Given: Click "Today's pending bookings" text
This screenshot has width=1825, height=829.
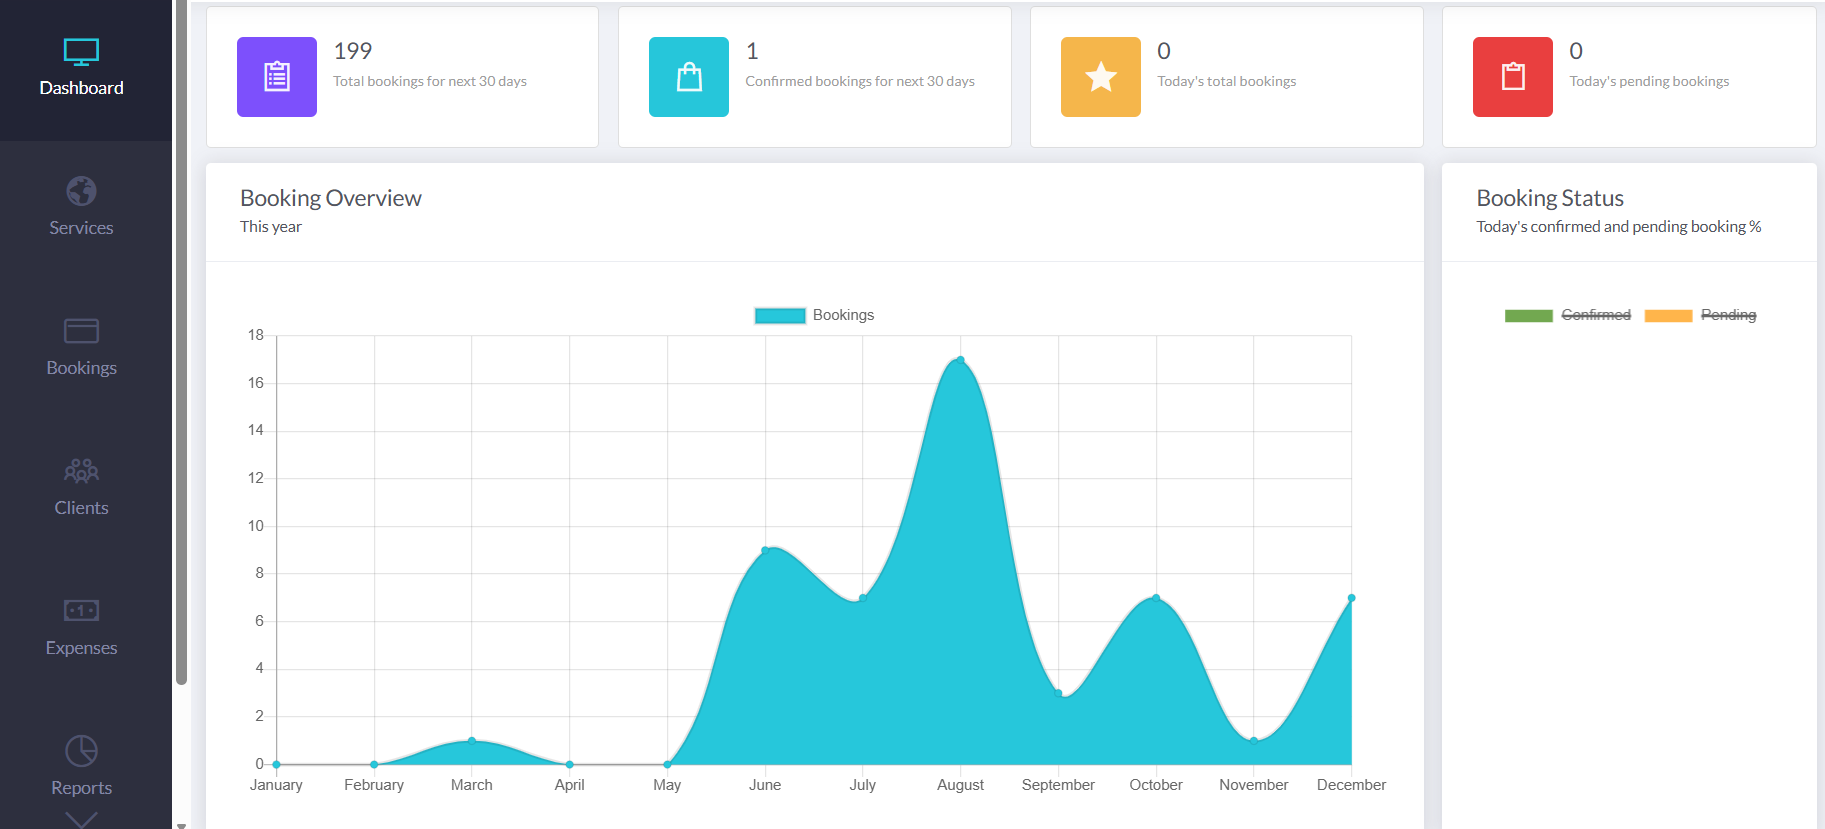Looking at the screenshot, I should pos(1649,81).
